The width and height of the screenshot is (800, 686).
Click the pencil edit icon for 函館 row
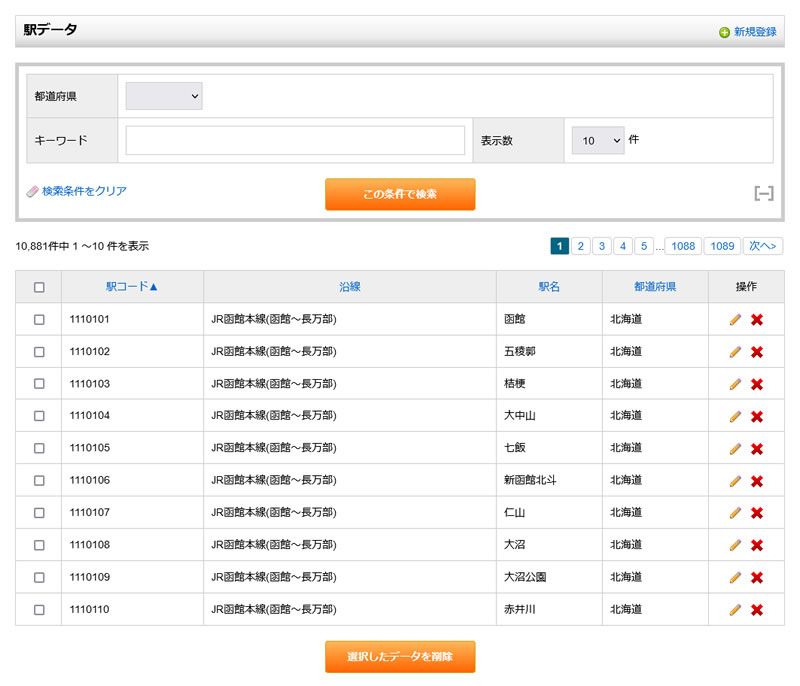735,320
